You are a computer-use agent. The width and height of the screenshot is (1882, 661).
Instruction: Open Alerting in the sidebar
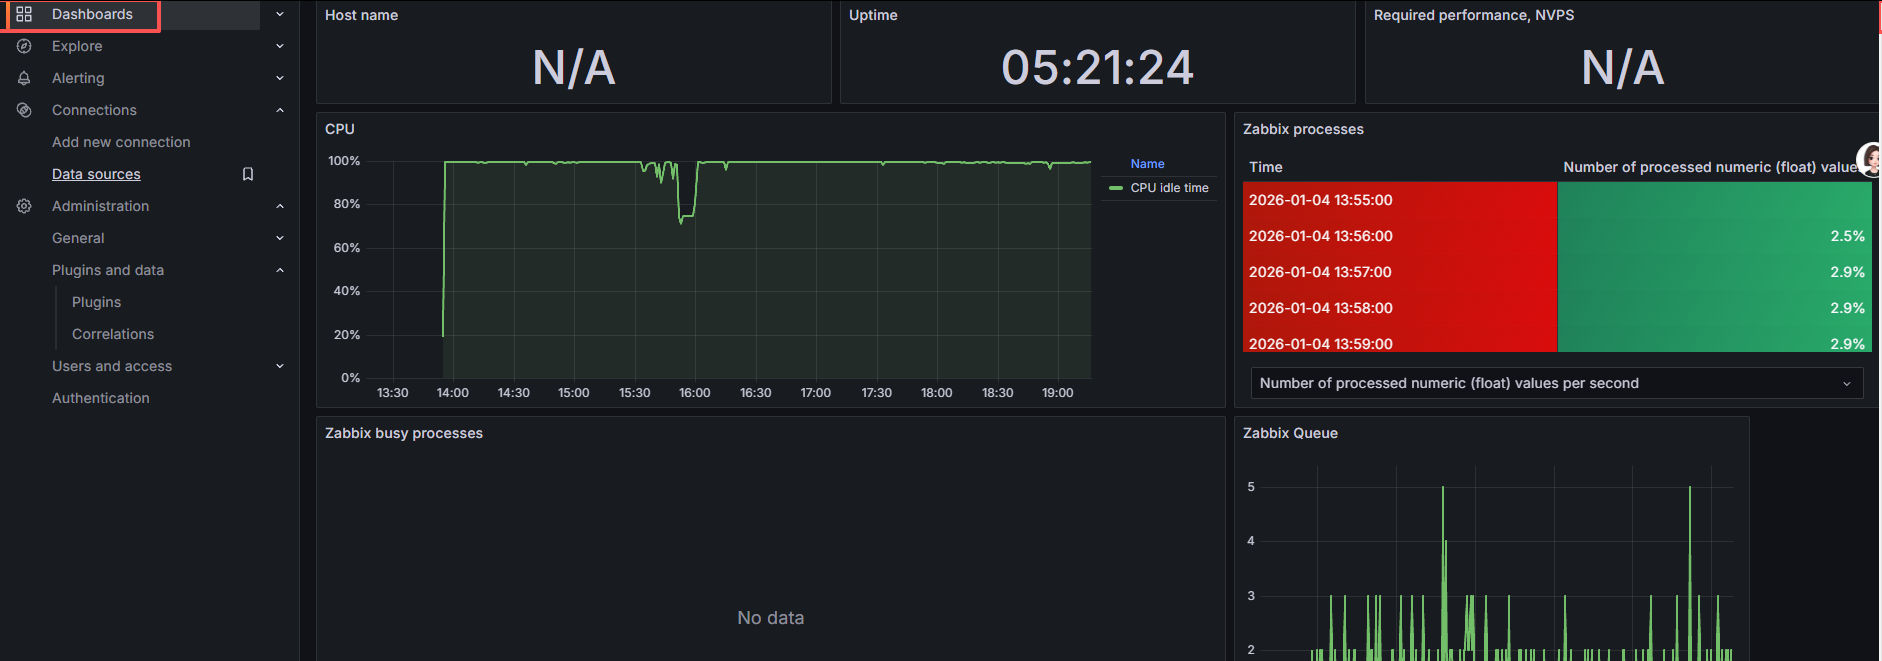[x=78, y=78]
